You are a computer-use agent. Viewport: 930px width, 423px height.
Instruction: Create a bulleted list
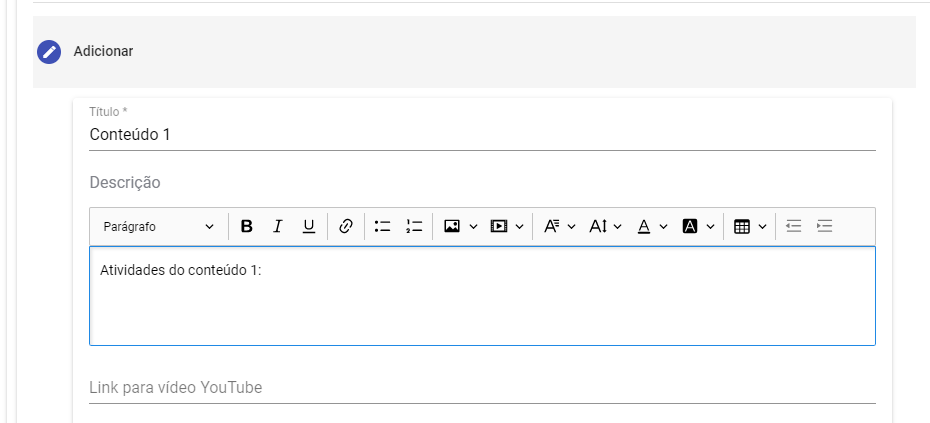coord(383,227)
